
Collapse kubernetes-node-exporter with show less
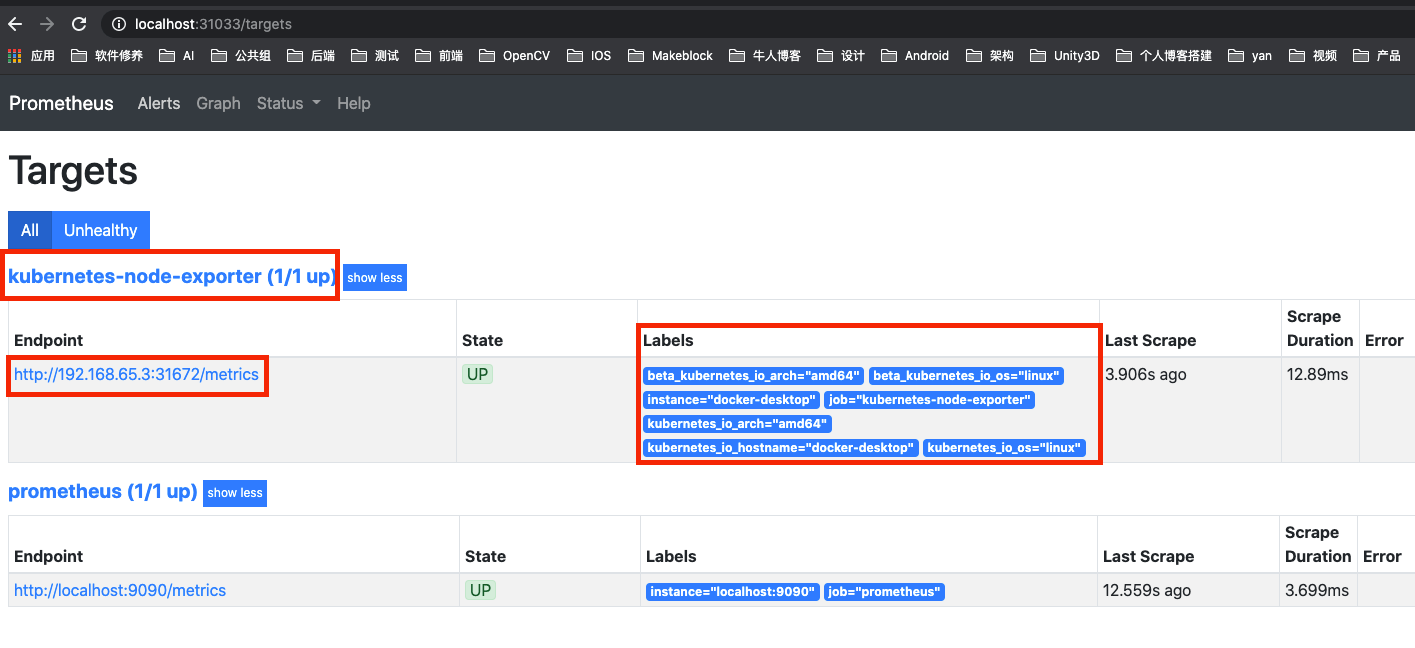375,278
